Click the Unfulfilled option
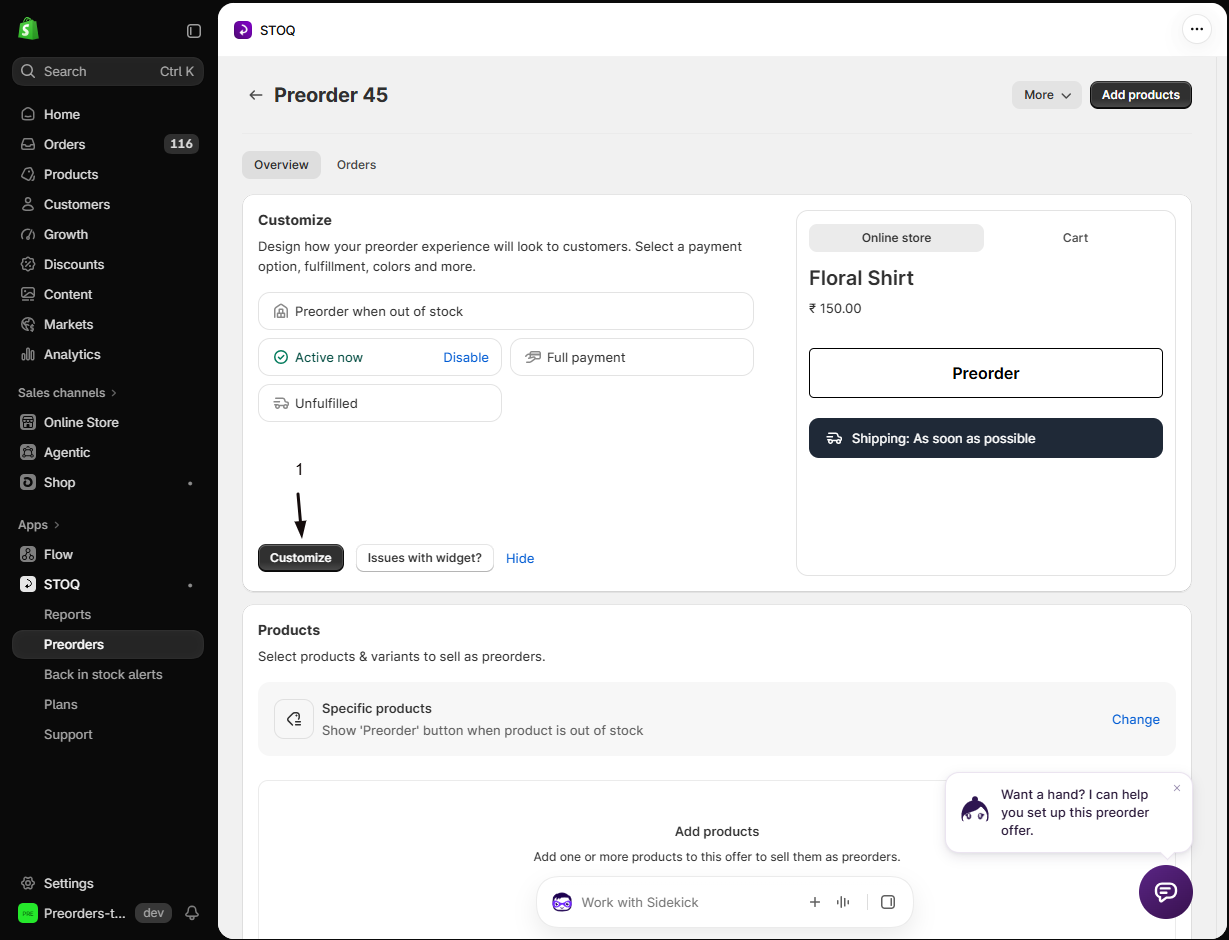 pos(380,403)
